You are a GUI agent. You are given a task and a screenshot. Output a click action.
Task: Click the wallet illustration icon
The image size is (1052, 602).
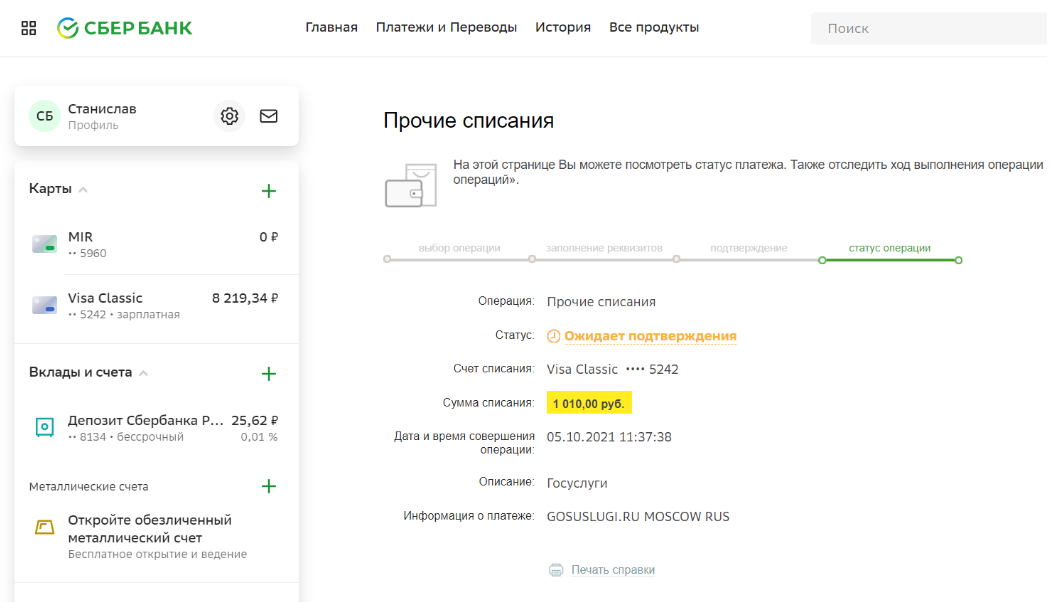point(411,185)
